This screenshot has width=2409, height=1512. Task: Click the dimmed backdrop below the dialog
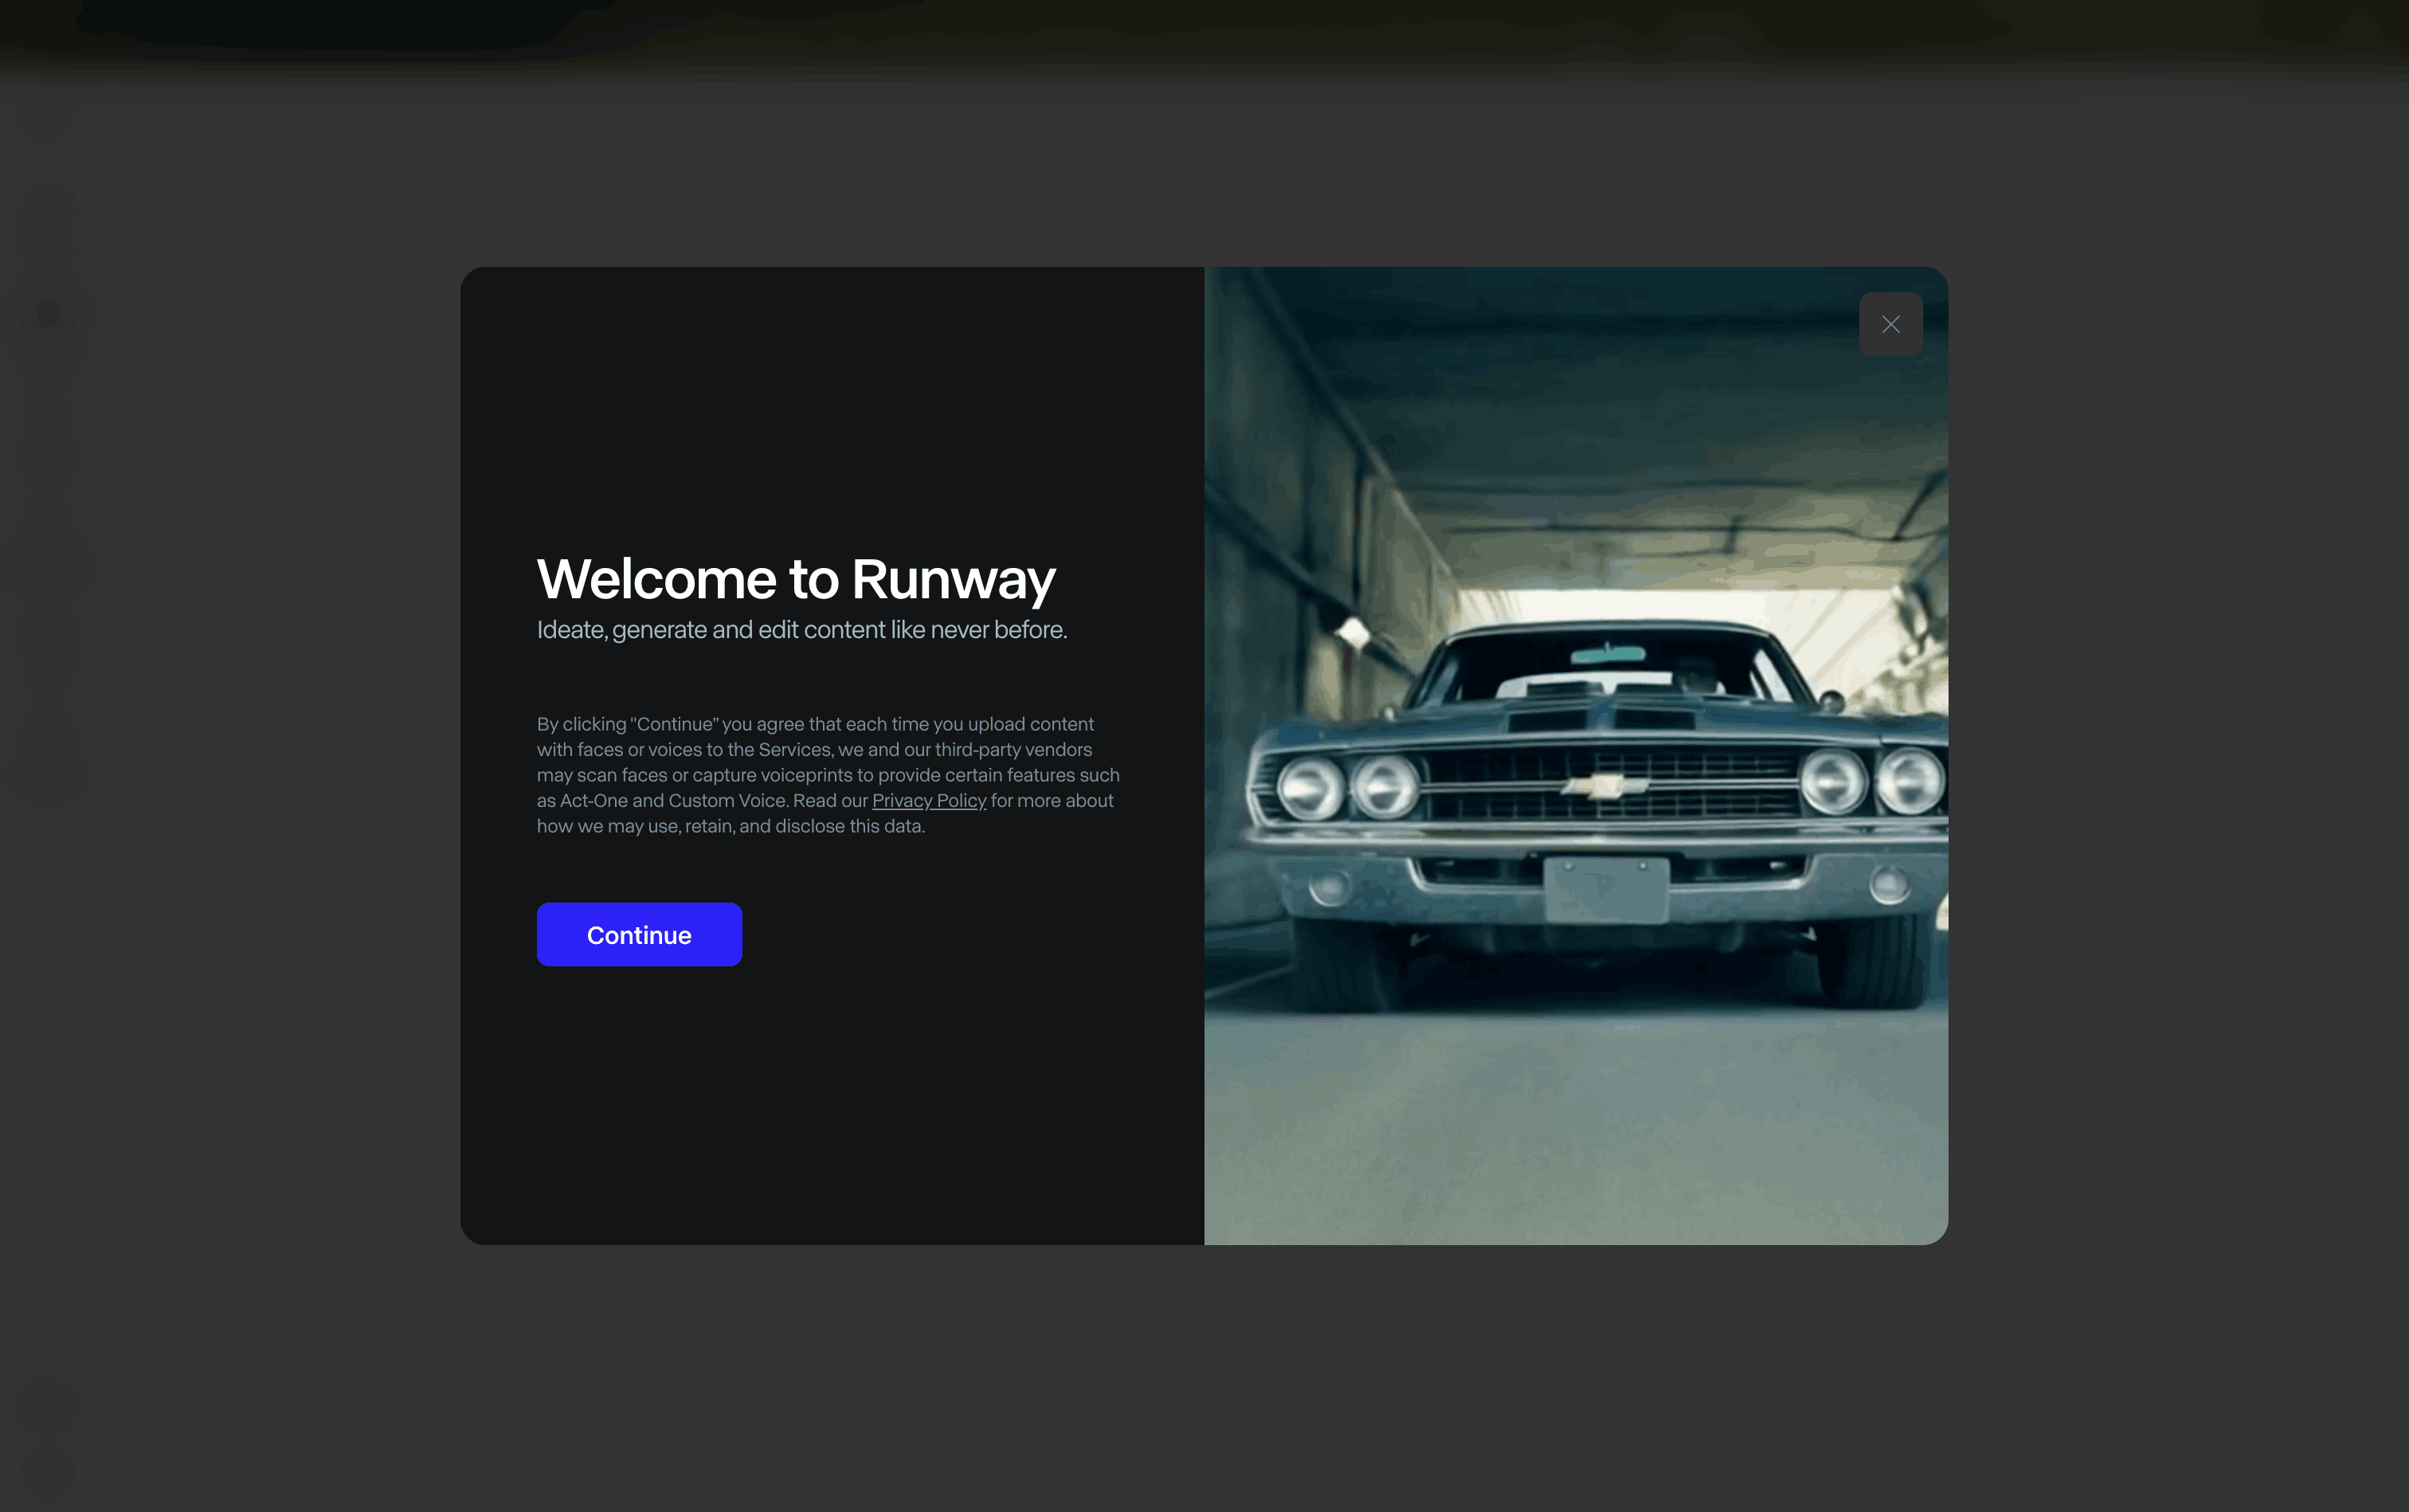click(x=1204, y=1380)
